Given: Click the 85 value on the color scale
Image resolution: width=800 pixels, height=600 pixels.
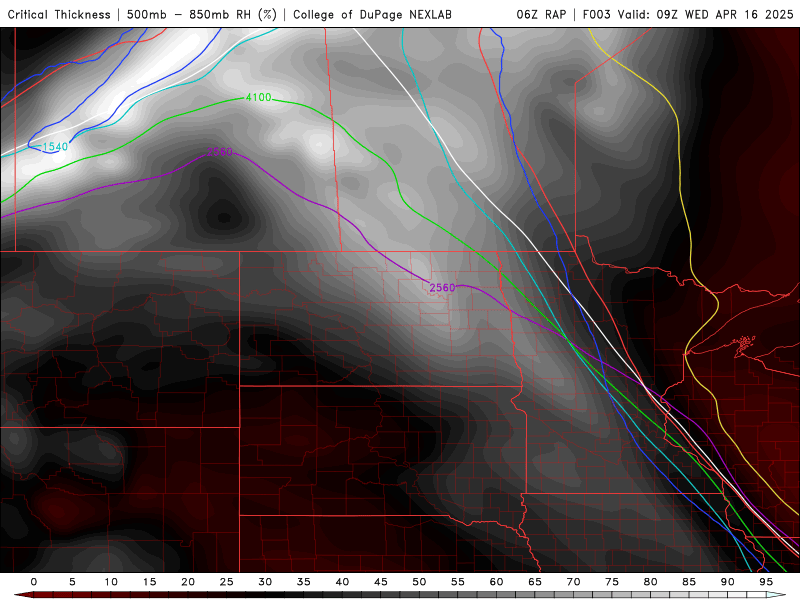Looking at the screenshot, I should pos(689,582).
